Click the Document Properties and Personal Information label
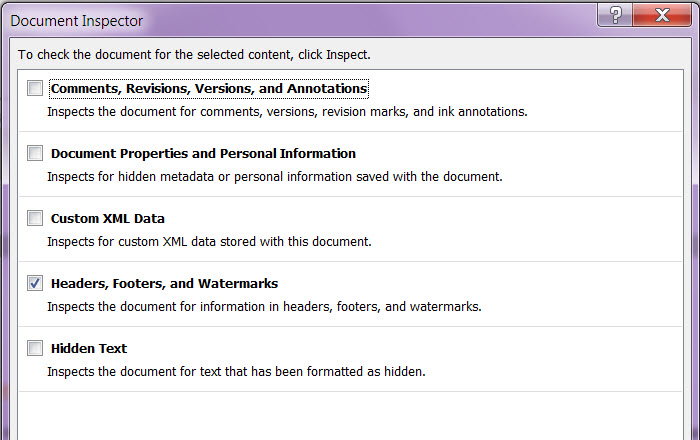Viewport: 700px width, 440px height. click(203, 154)
